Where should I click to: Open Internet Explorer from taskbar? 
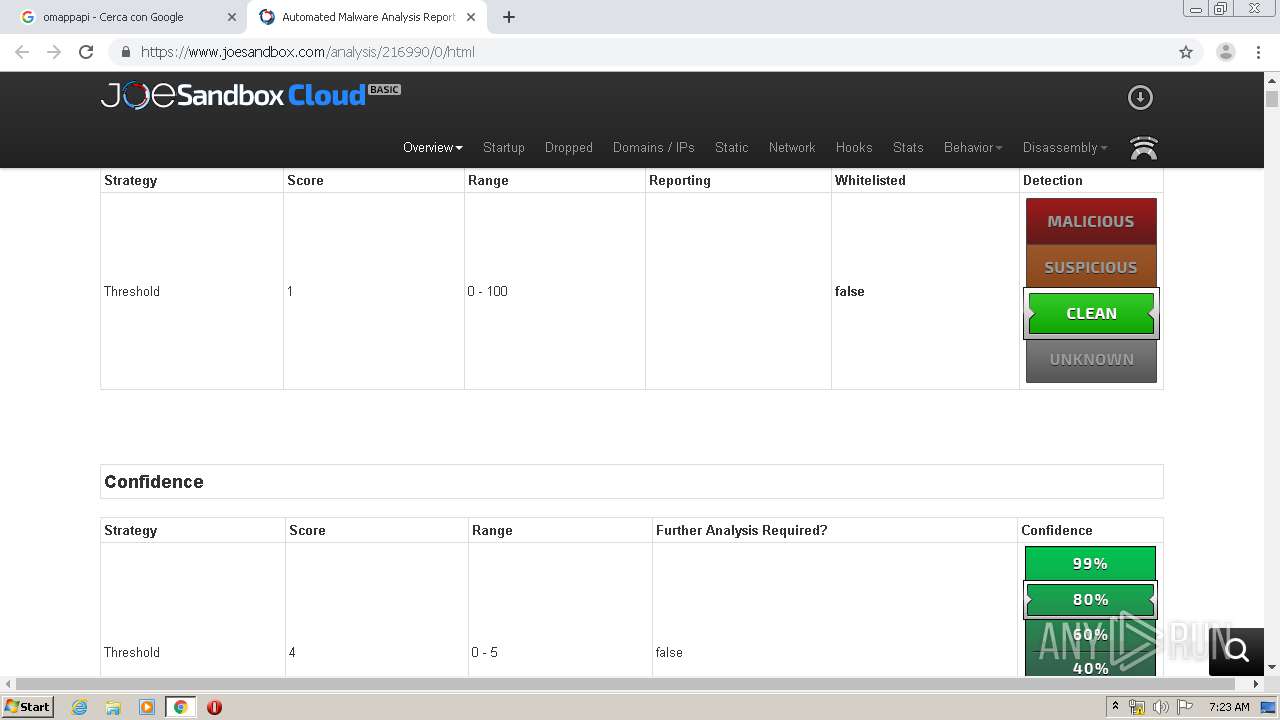pos(80,707)
